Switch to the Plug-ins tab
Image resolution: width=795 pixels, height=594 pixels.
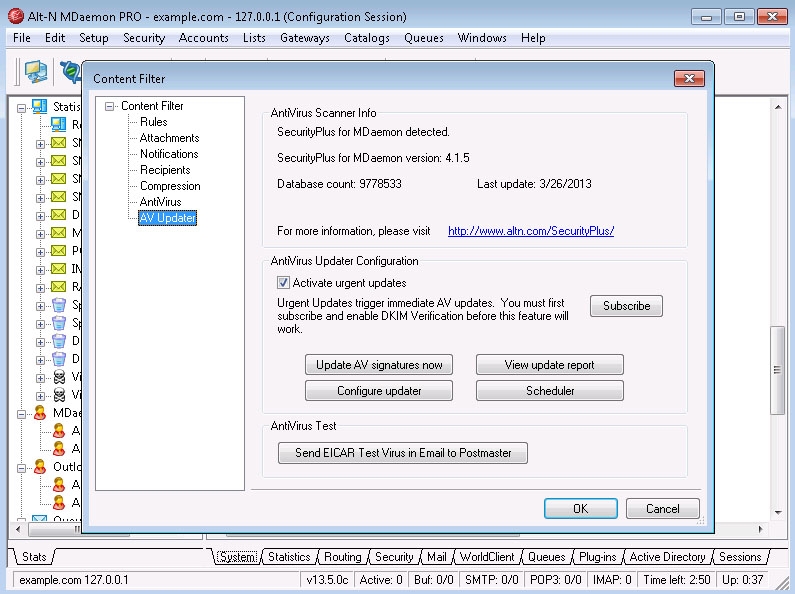tap(597, 557)
